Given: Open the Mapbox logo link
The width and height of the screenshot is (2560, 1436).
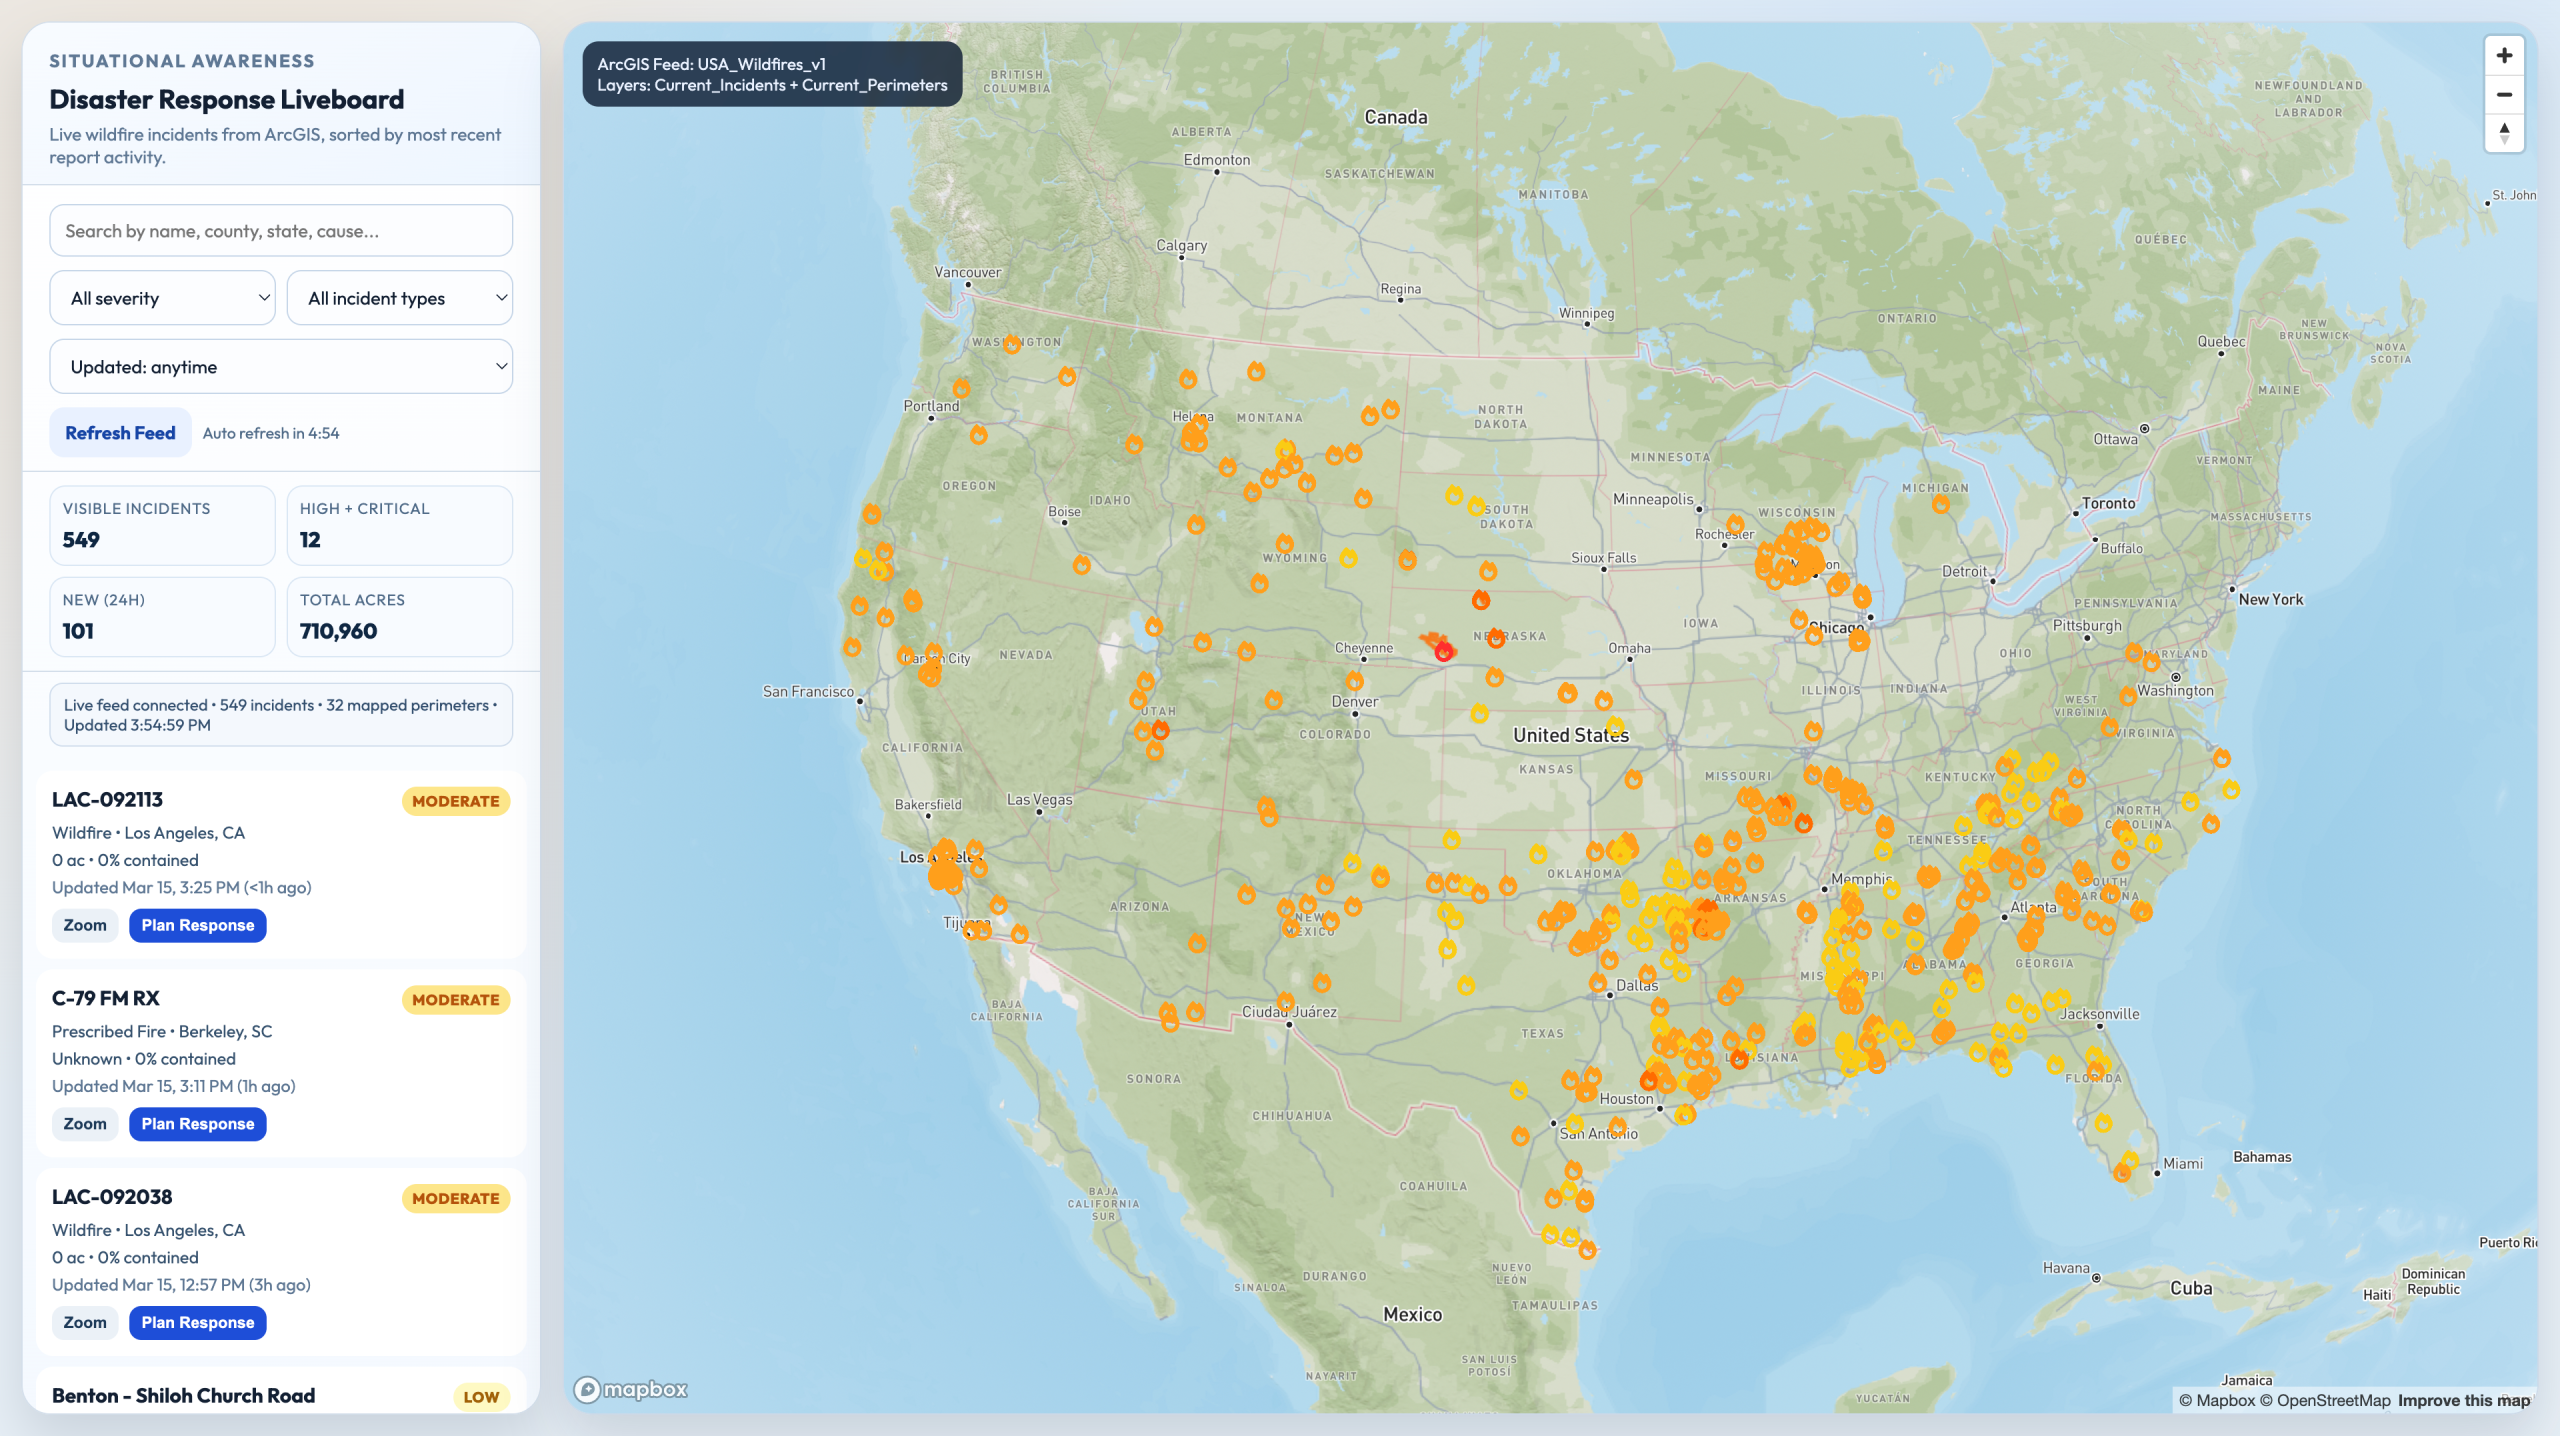Looking at the screenshot, I should pyautogui.click(x=631, y=1389).
